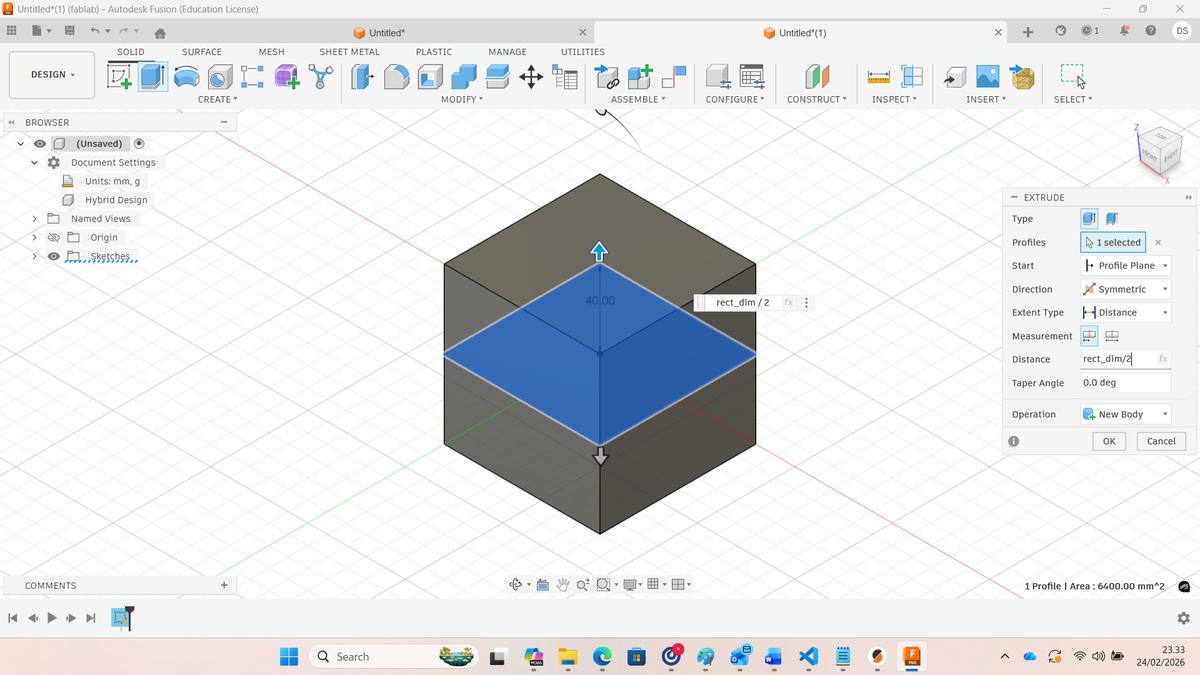Viewport: 1200px width, 675px height.
Task: Open the Direction Symmetric dropdown
Action: (x=1126, y=289)
